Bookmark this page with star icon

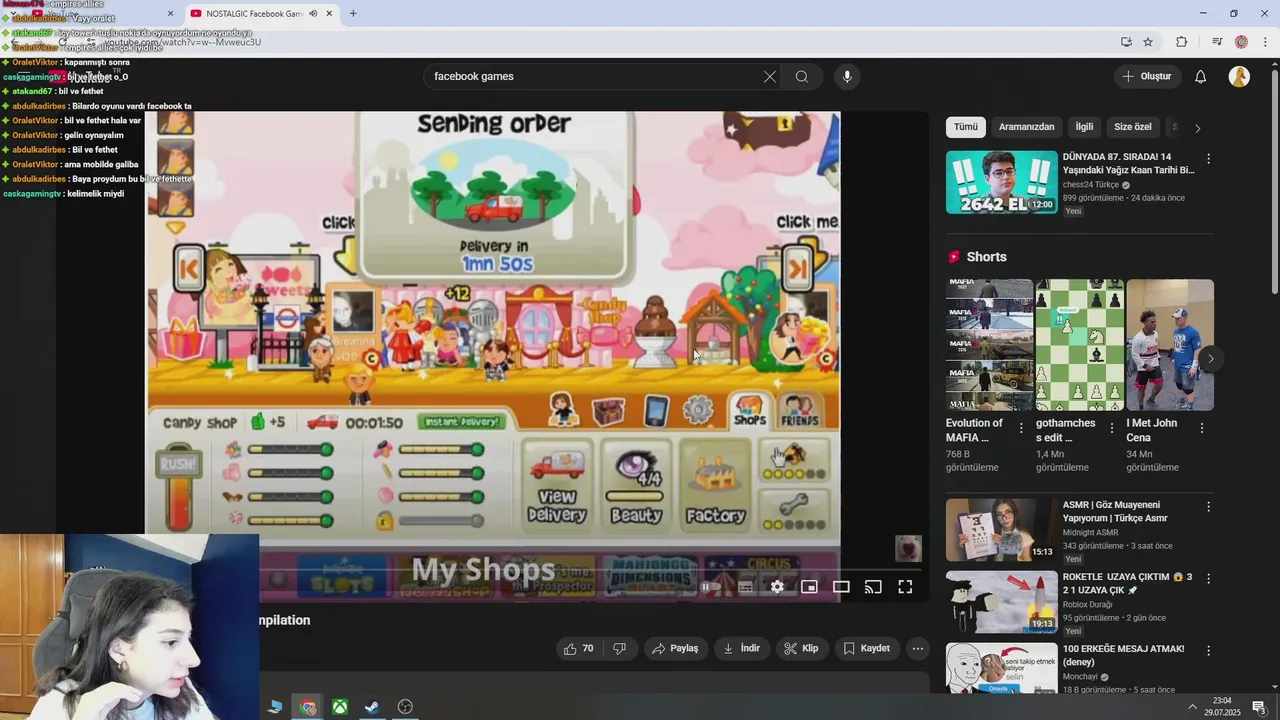pos(1148,42)
